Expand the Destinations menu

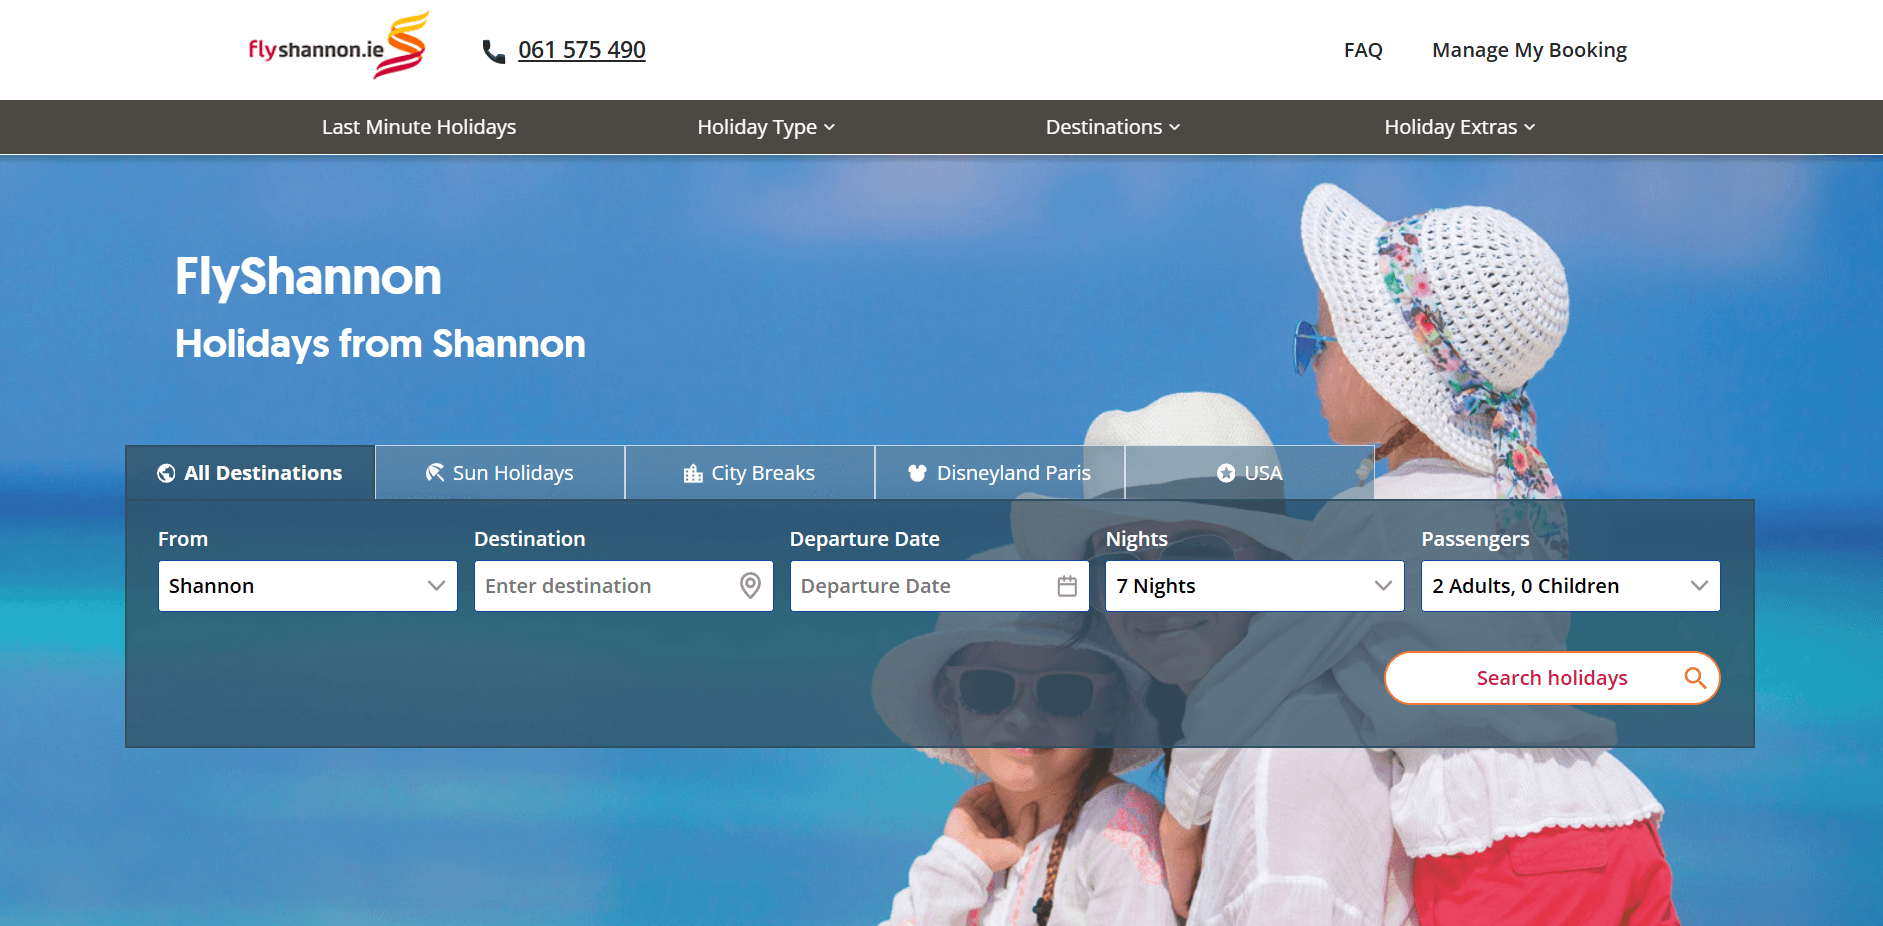(x=1113, y=127)
